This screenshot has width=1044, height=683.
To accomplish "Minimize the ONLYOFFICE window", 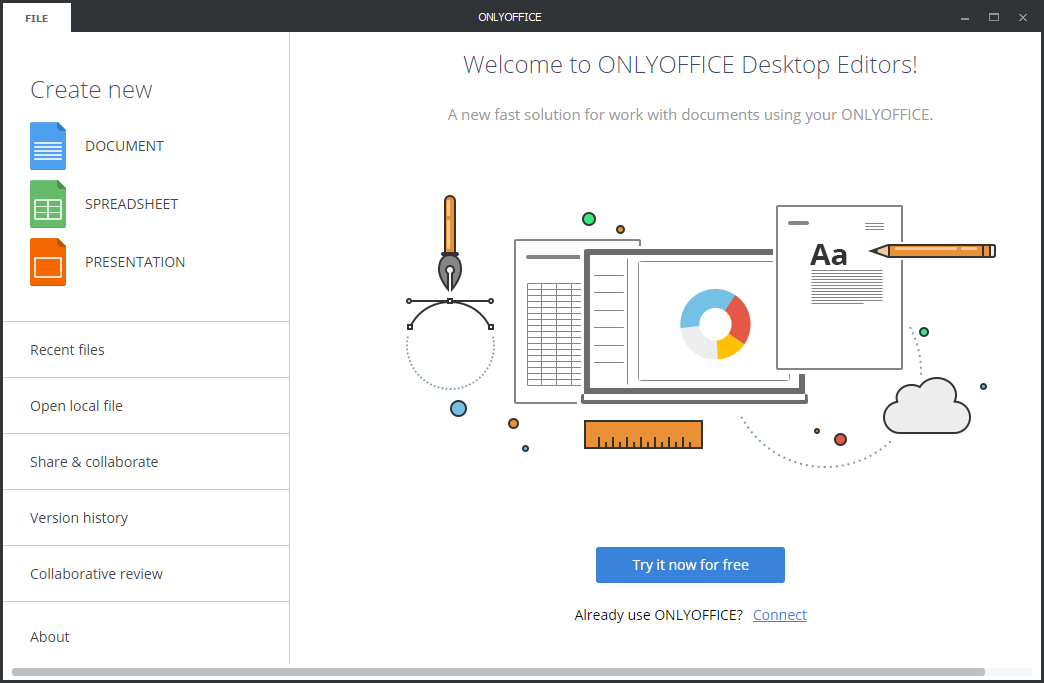I will (x=964, y=17).
